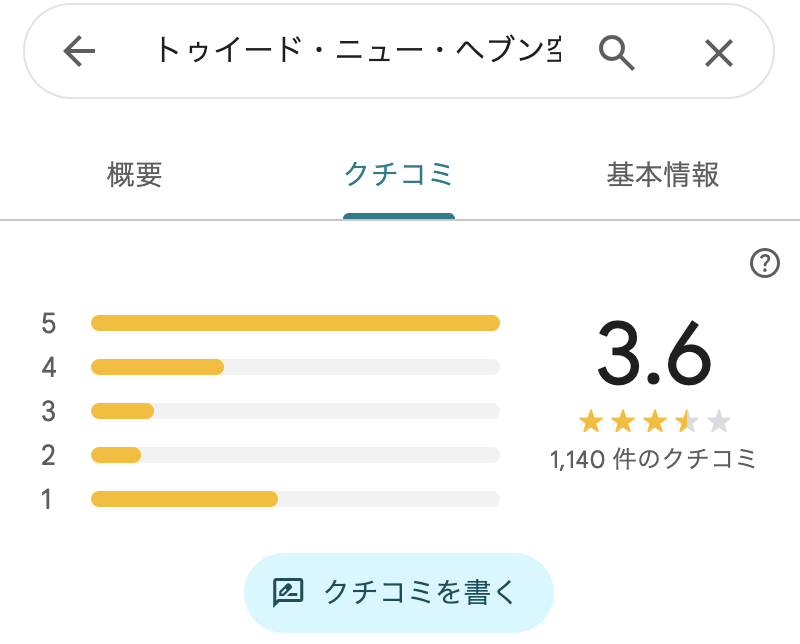Show reviews from the 1-star bar
Screen dimensions: 800x644
tap(295, 499)
